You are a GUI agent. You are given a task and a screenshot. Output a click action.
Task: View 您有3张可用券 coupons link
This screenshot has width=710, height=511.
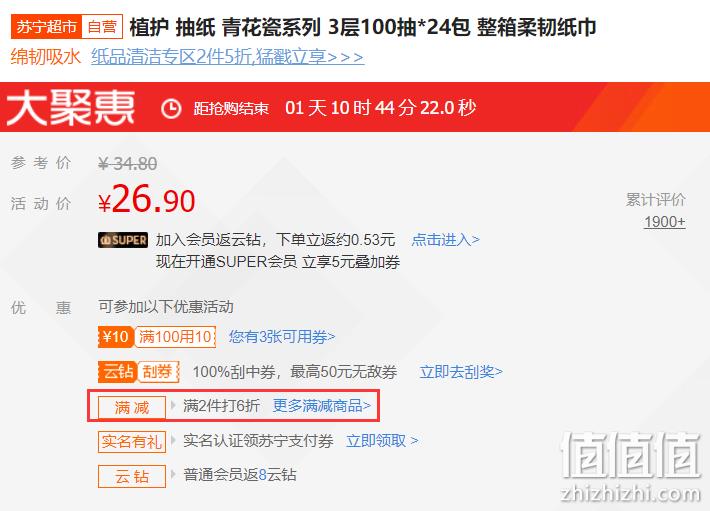click(x=282, y=337)
